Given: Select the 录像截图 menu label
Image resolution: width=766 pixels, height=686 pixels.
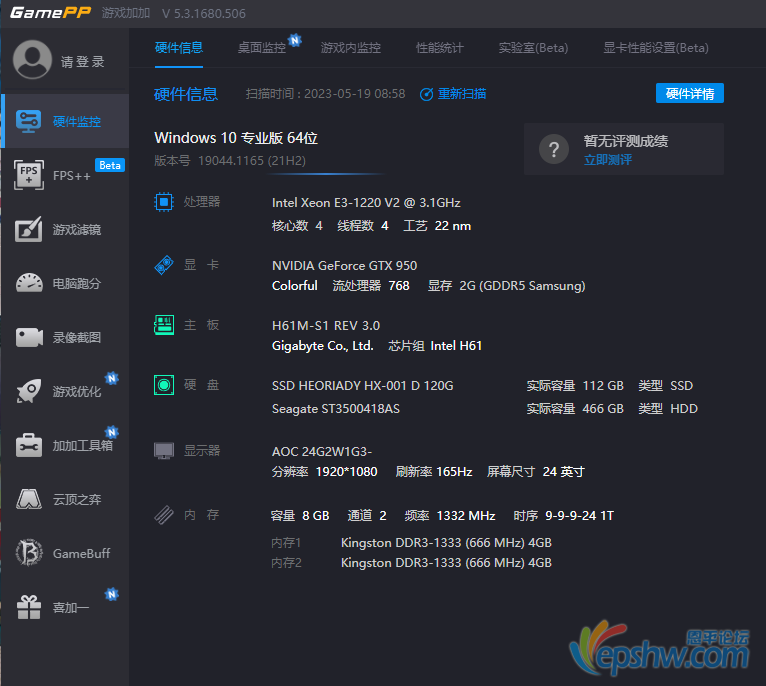Looking at the screenshot, I should [77, 338].
